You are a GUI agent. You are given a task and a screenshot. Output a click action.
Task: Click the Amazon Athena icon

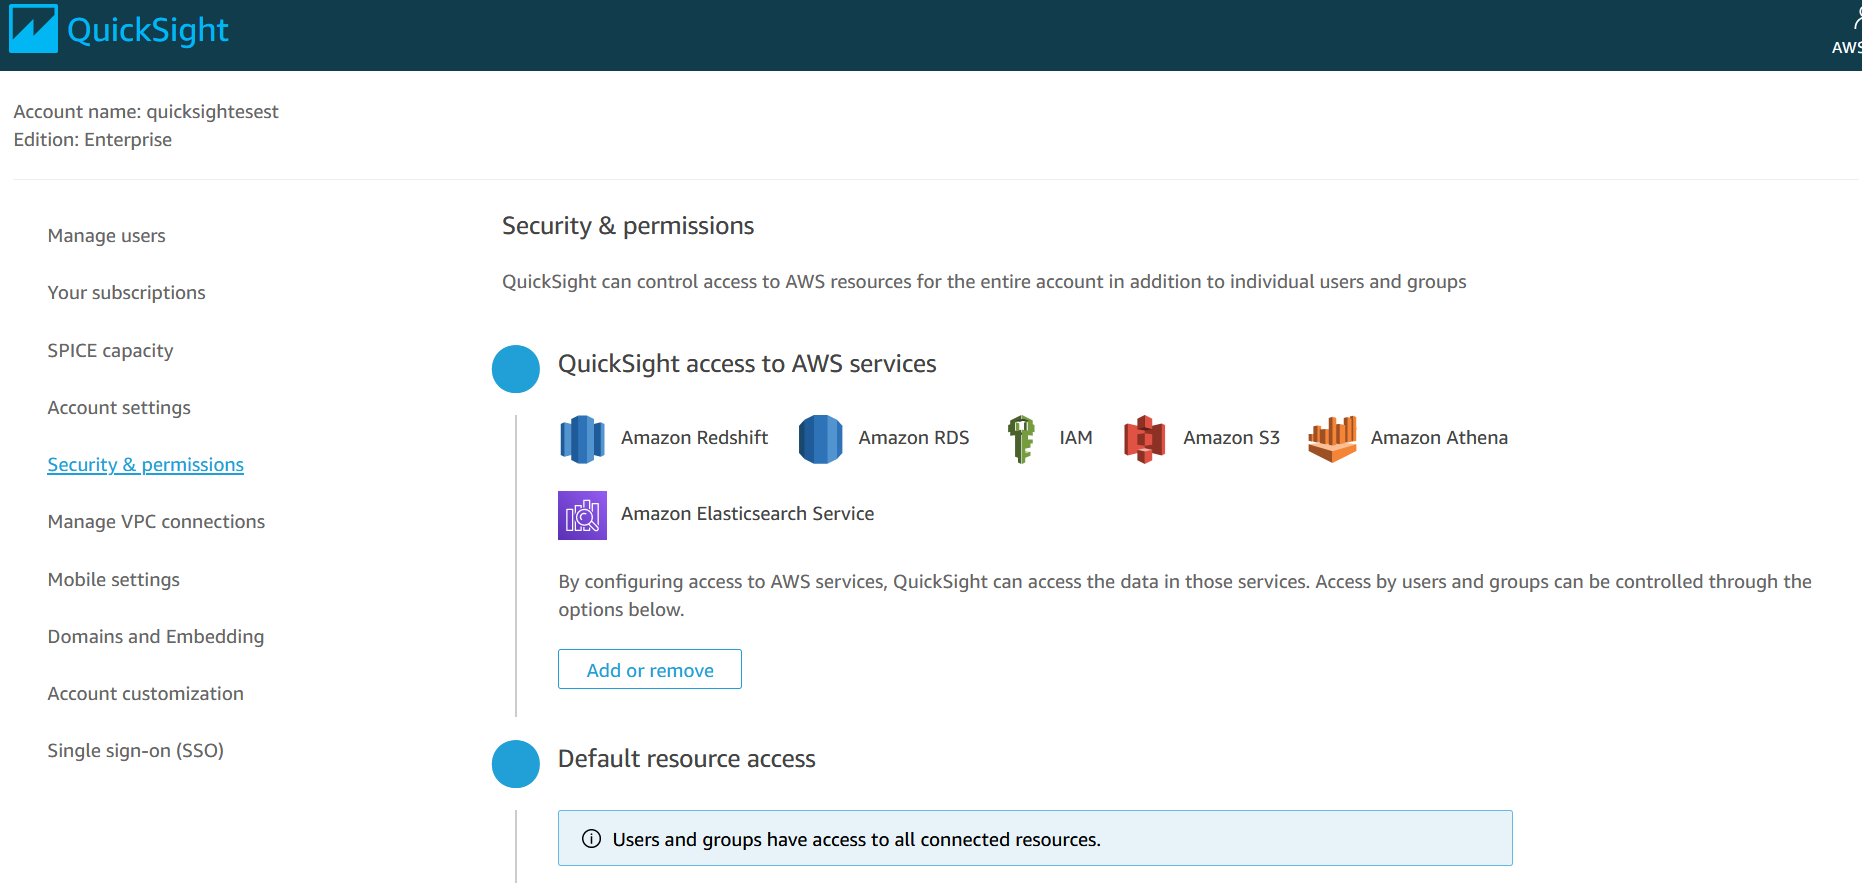coord(1332,439)
